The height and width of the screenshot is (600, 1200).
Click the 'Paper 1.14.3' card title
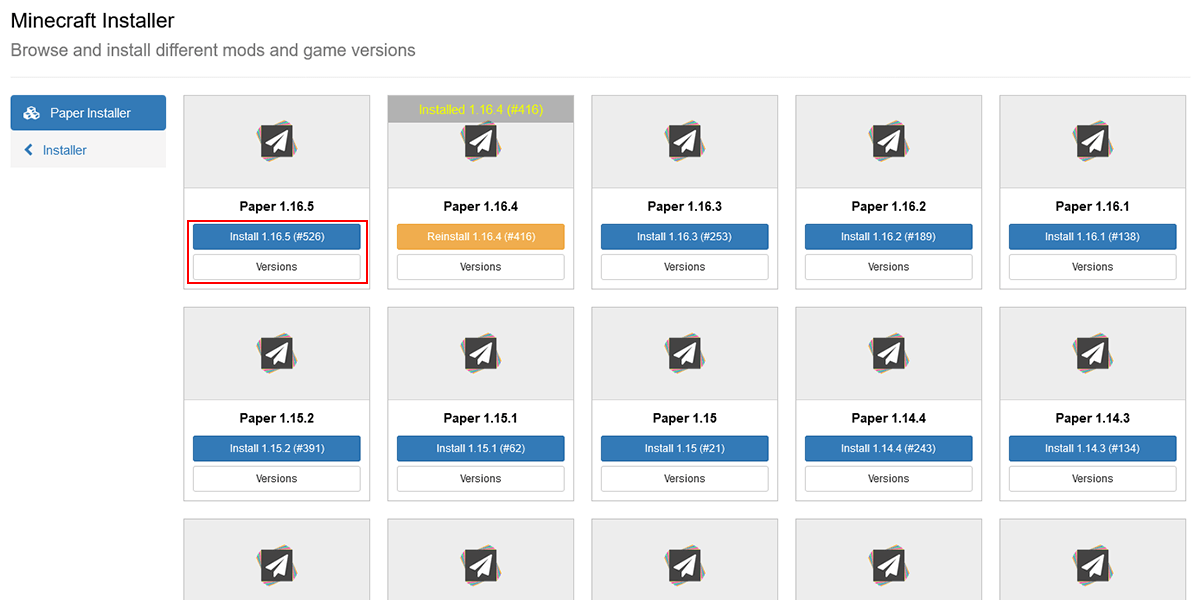click(1093, 419)
